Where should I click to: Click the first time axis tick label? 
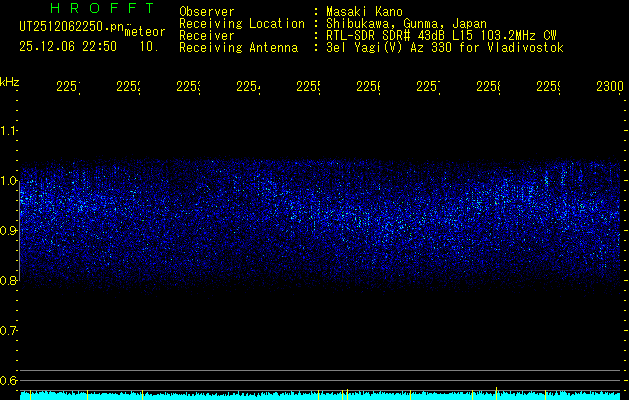pos(68,88)
